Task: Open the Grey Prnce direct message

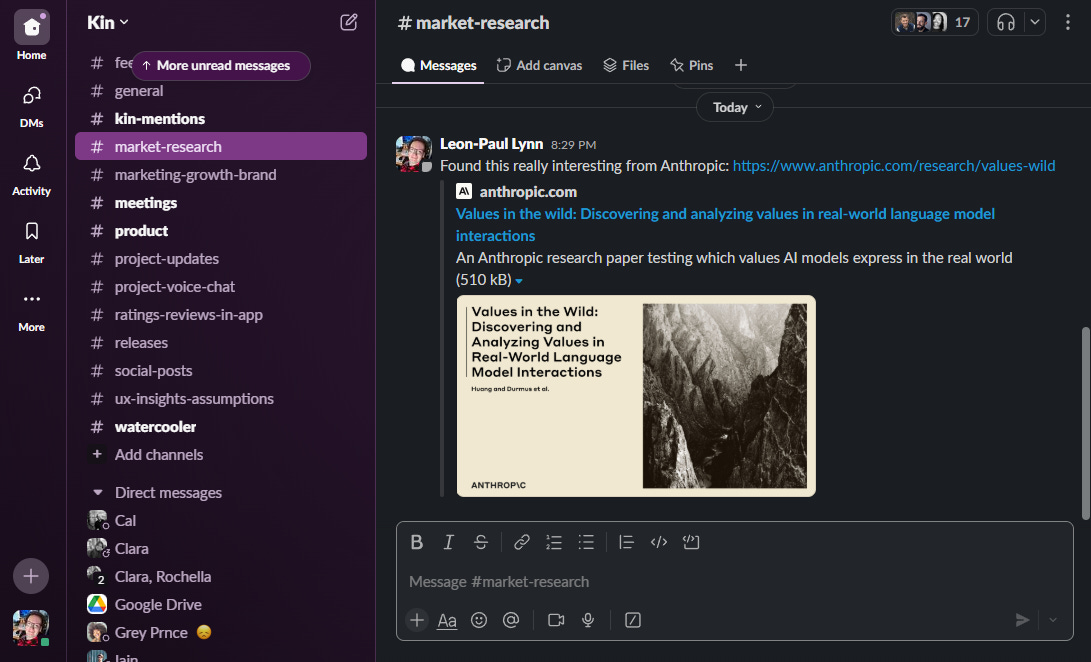Action: click(221, 632)
